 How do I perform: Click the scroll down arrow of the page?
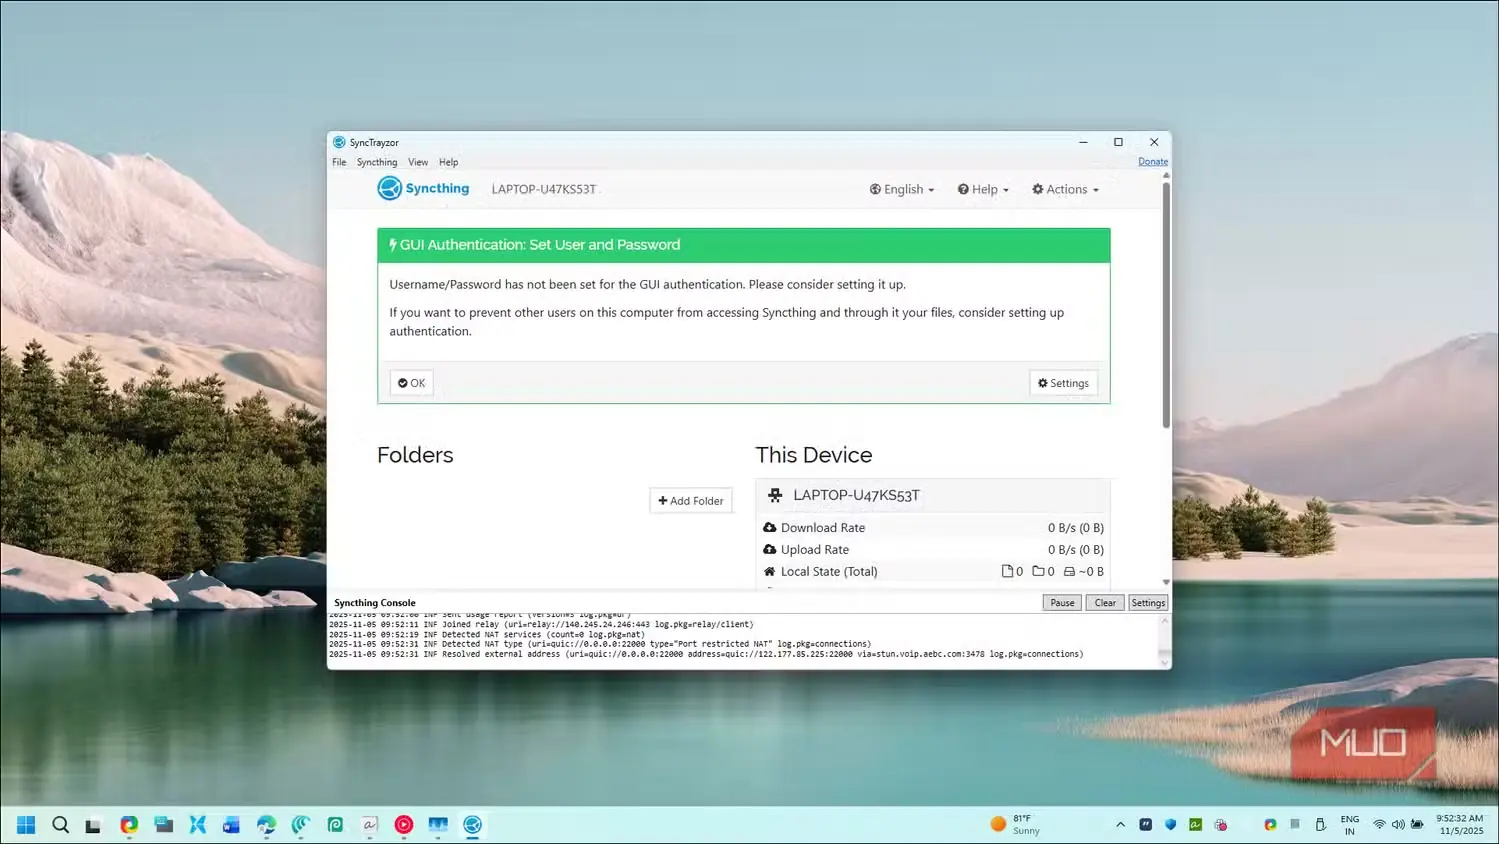[x=1166, y=582]
